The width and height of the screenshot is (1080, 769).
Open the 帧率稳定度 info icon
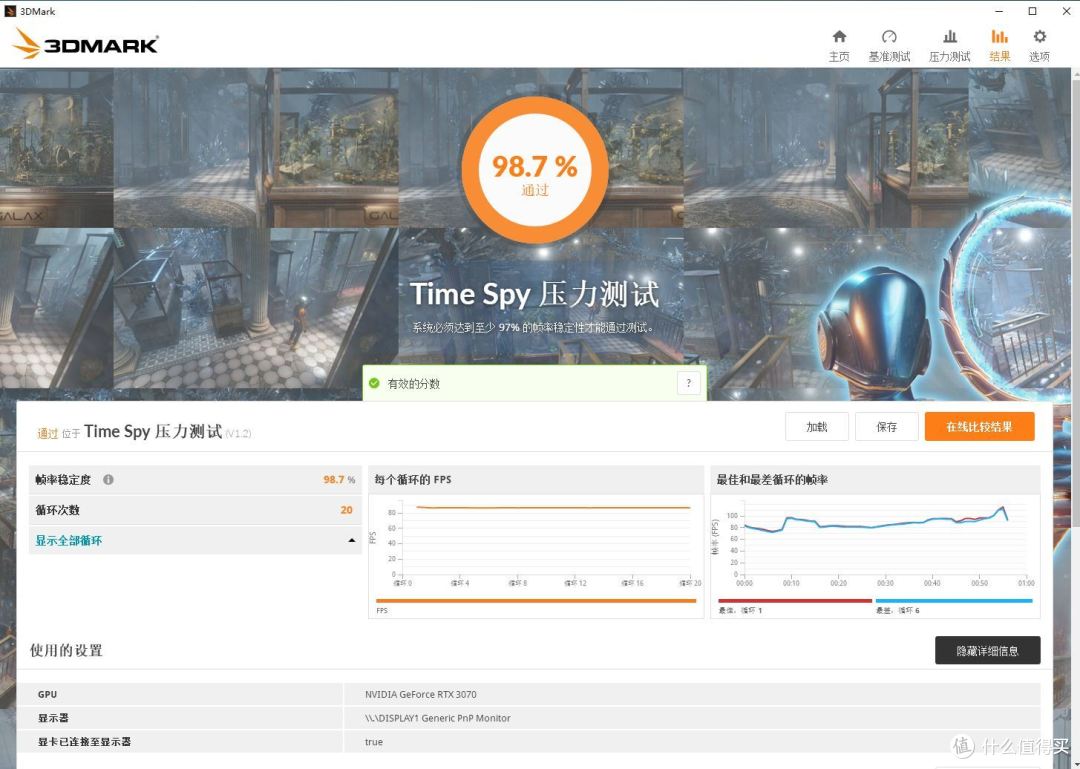pyautogui.click(x=108, y=479)
